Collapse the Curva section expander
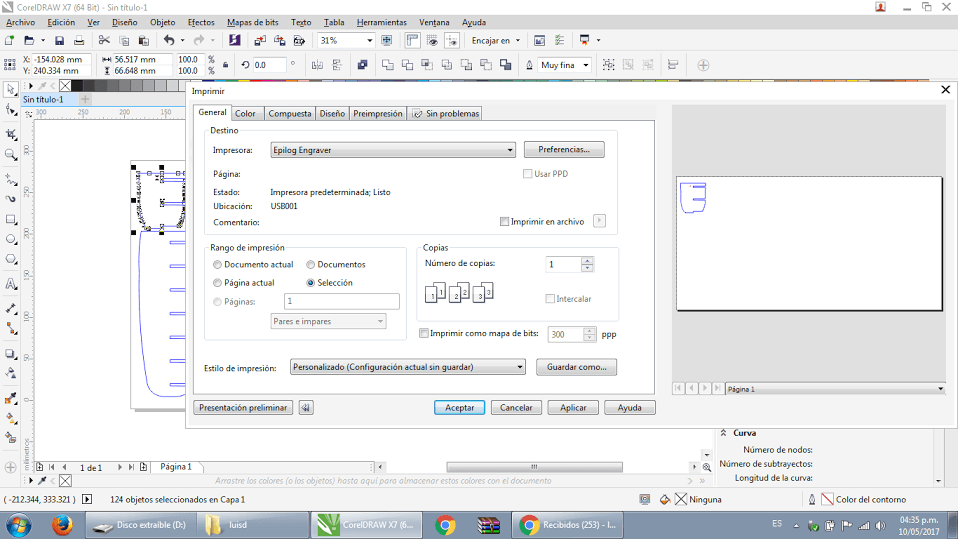Screen dimensions: 958x539 tap(723, 433)
